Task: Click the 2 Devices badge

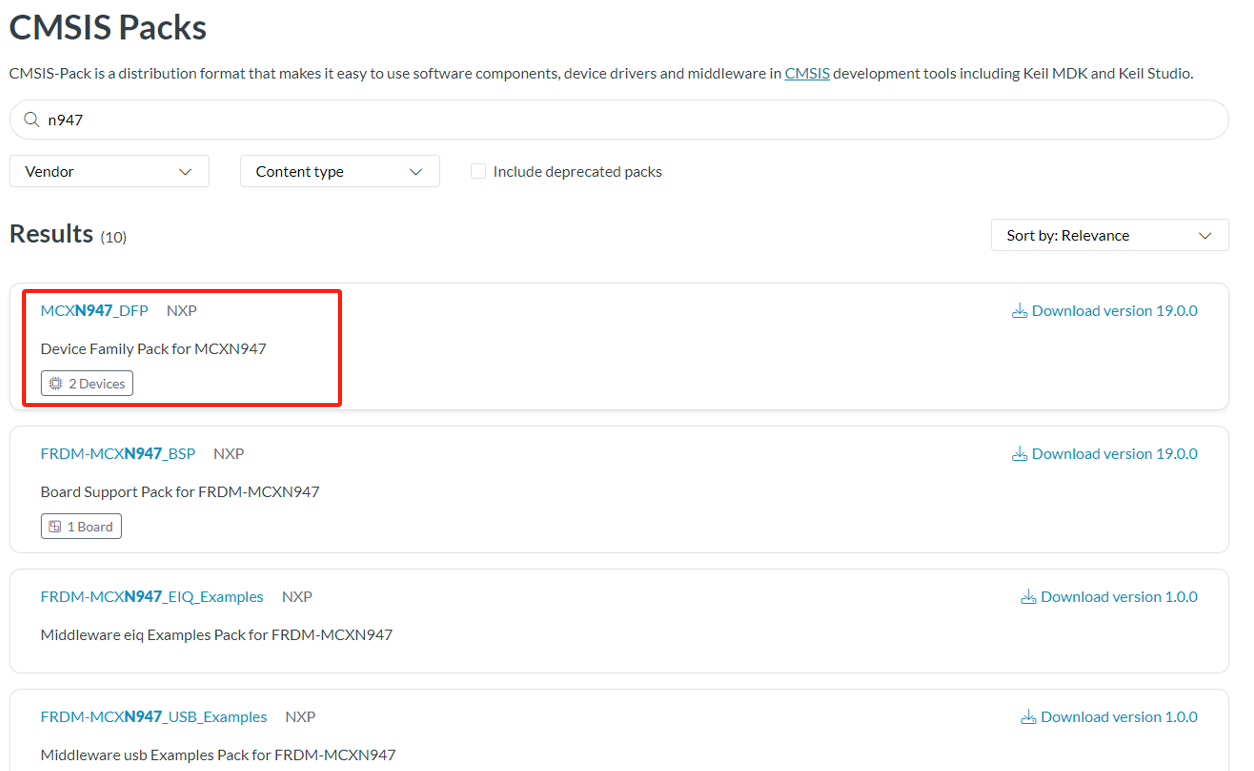Action: click(87, 384)
